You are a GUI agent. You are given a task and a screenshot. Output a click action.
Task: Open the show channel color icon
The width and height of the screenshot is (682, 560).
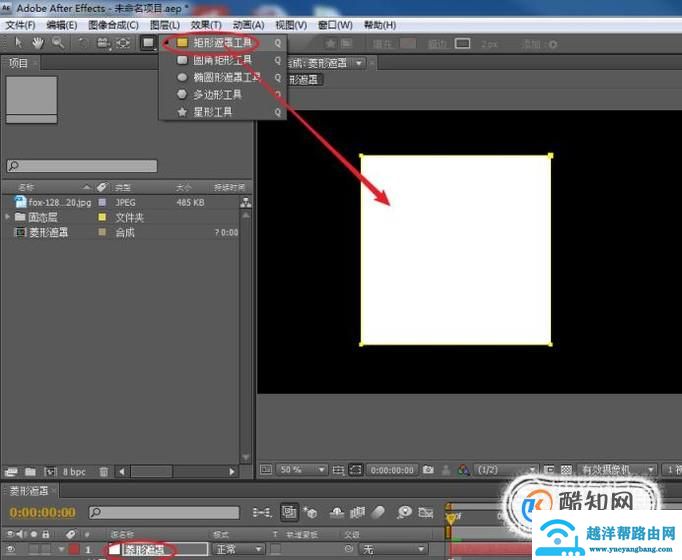(464, 470)
